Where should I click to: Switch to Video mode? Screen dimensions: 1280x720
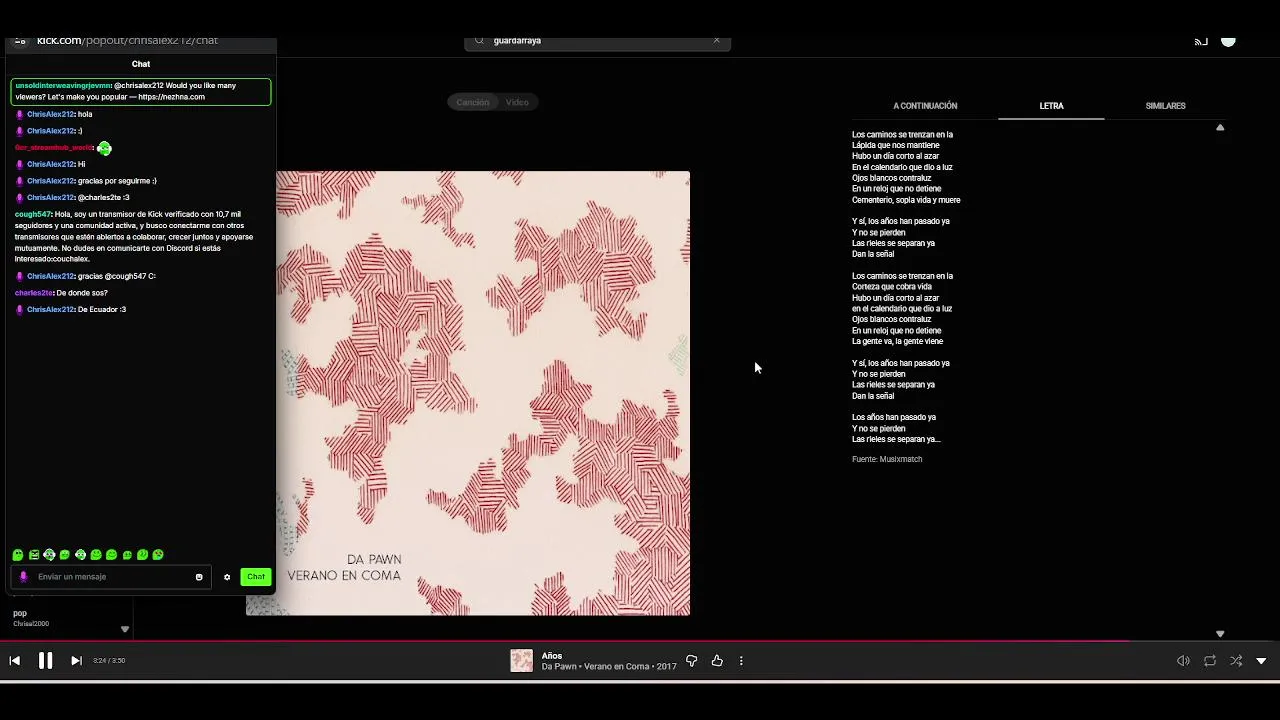(517, 102)
